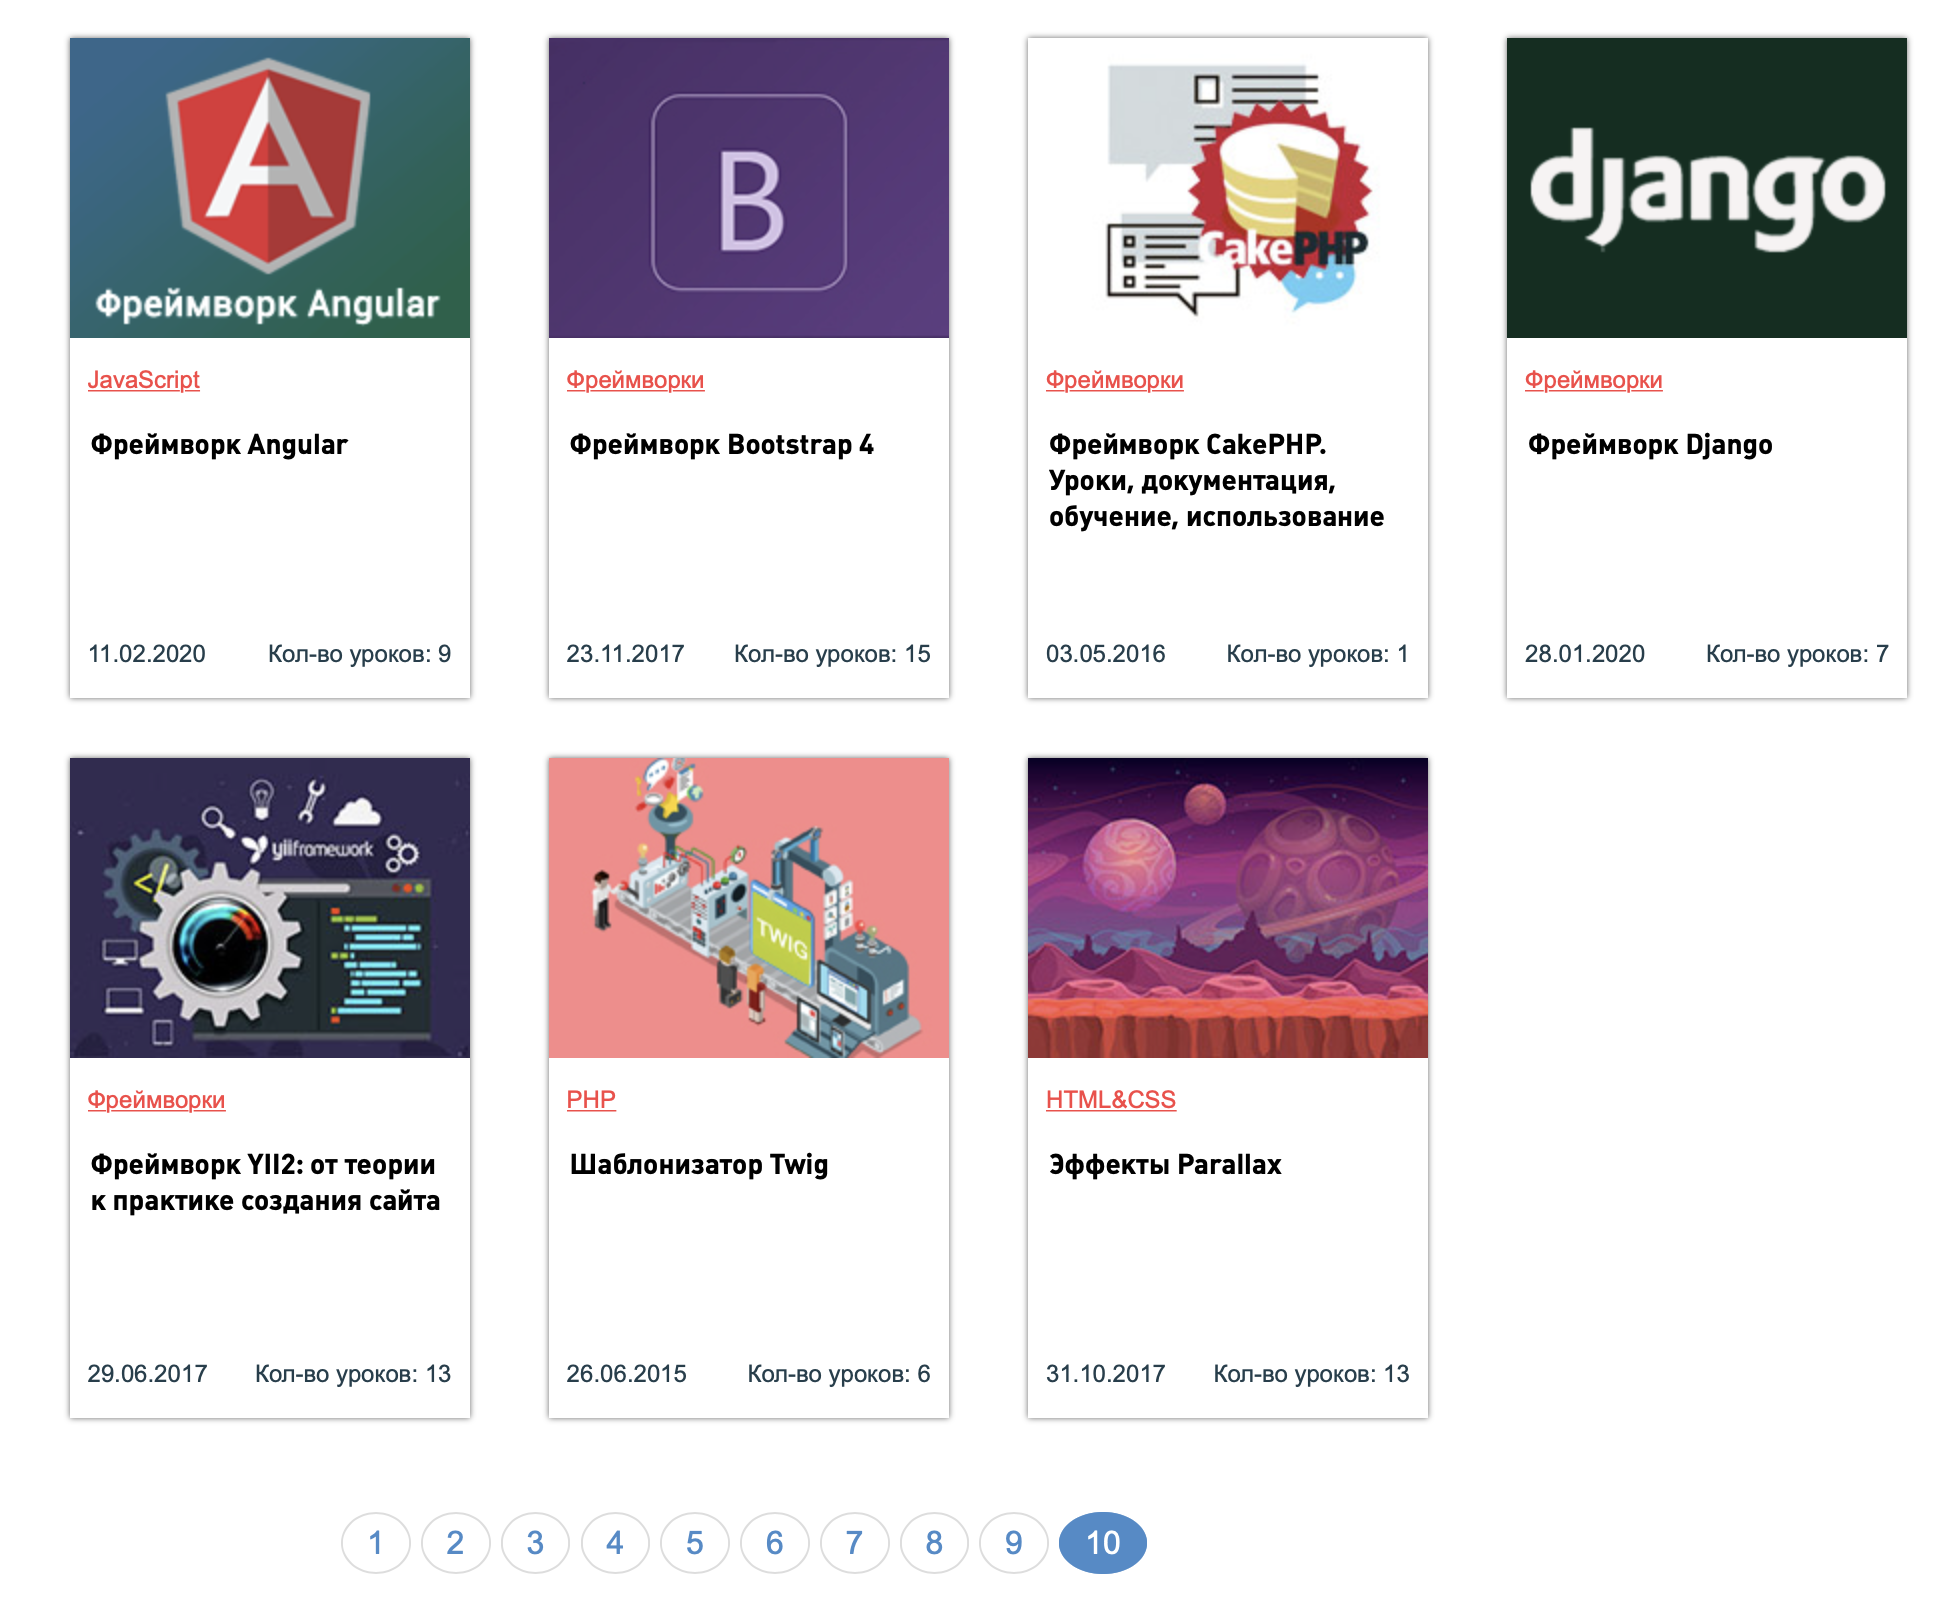The width and height of the screenshot is (1960, 1600).
Task: Click 'Кол-во уроков: 1' on CakePHP card
Action: pyautogui.click(x=1318, y=654)
